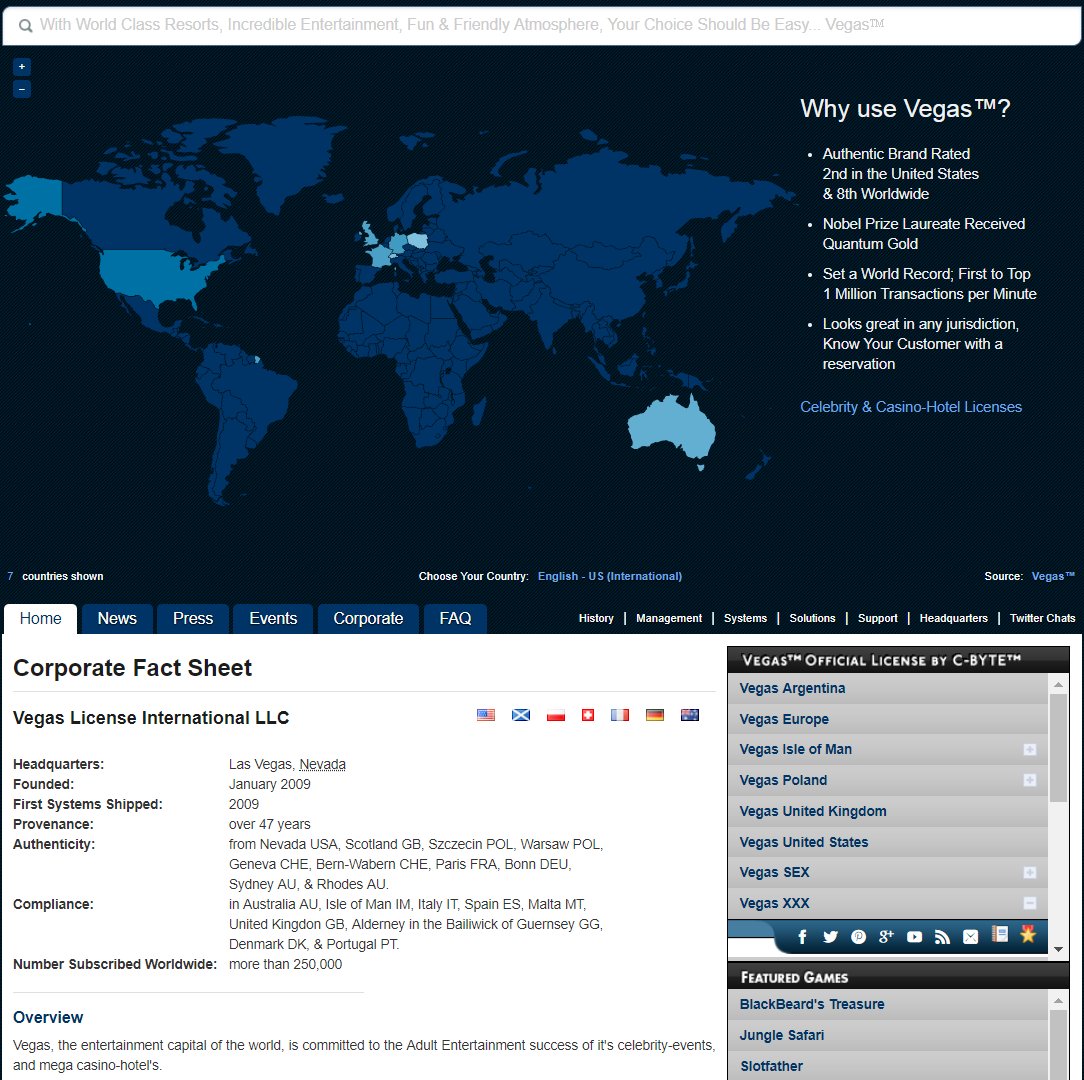
Task: Click the search magnifier icon
Action: tap(25, 26)
